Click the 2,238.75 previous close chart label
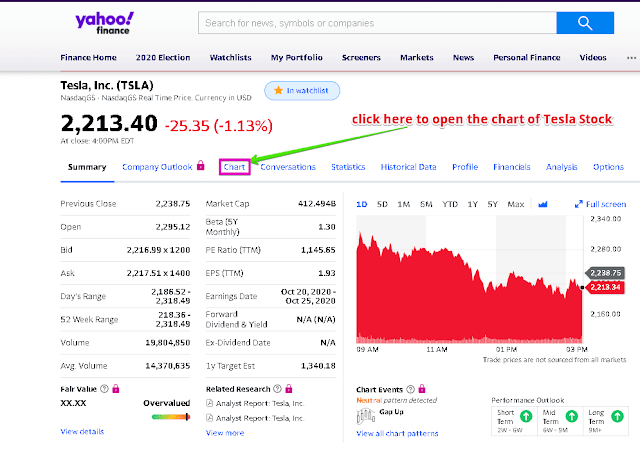The width and height of the screenshot is (640, 451). click(x=605, y=273)
